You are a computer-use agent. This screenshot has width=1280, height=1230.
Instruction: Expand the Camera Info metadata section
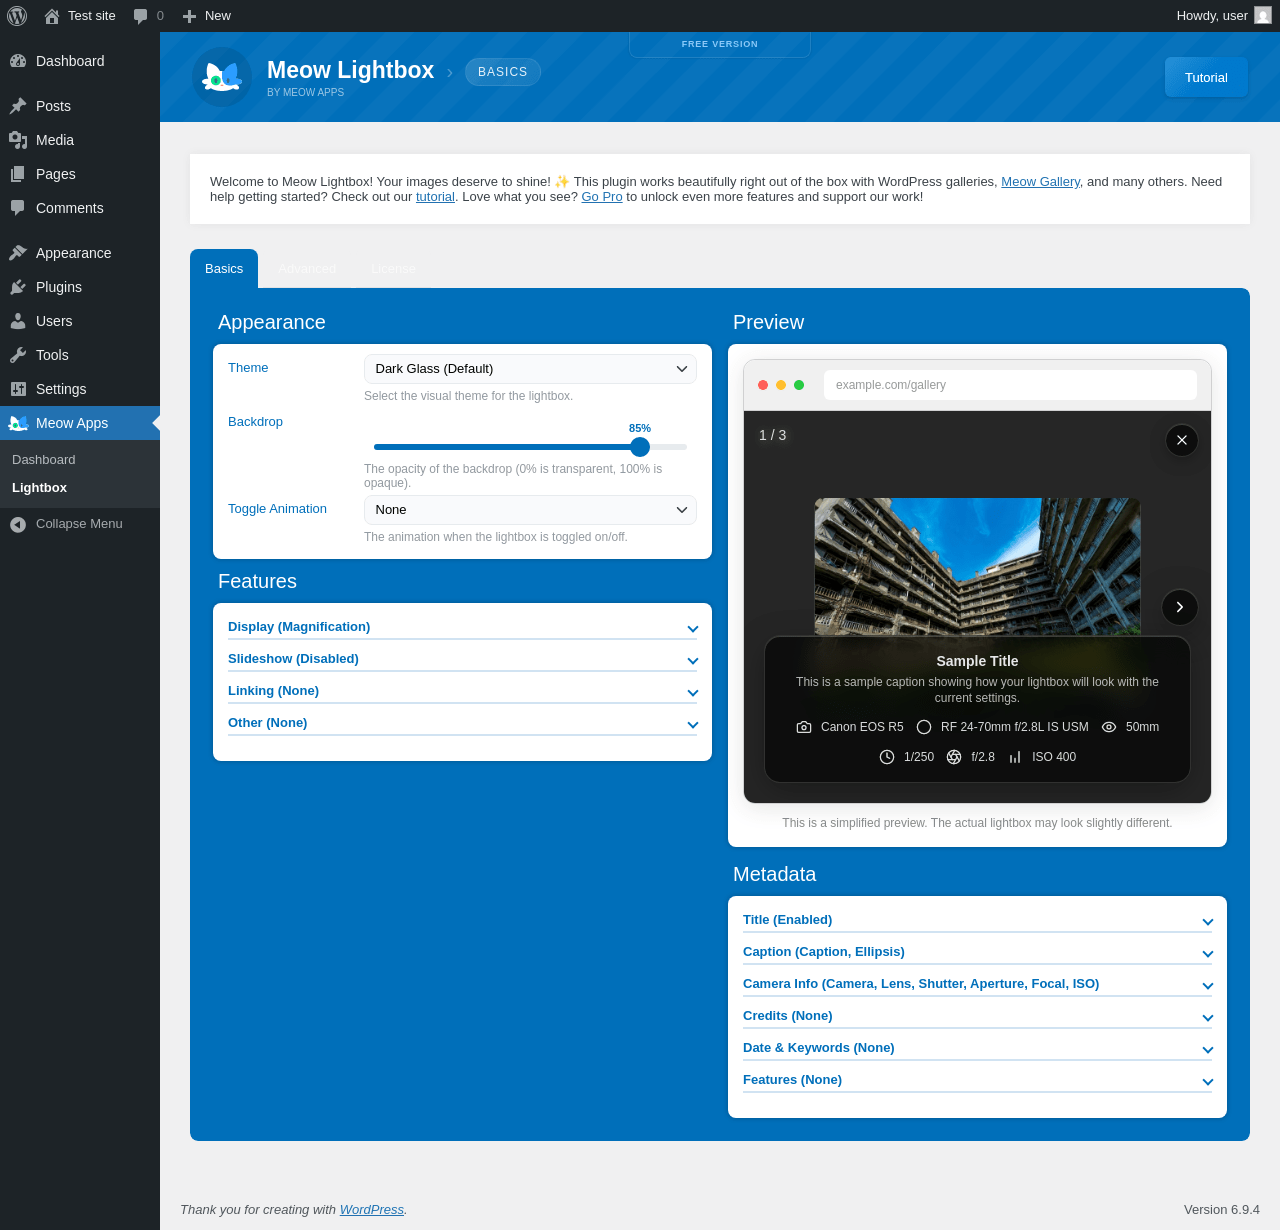tap(977, 984)
